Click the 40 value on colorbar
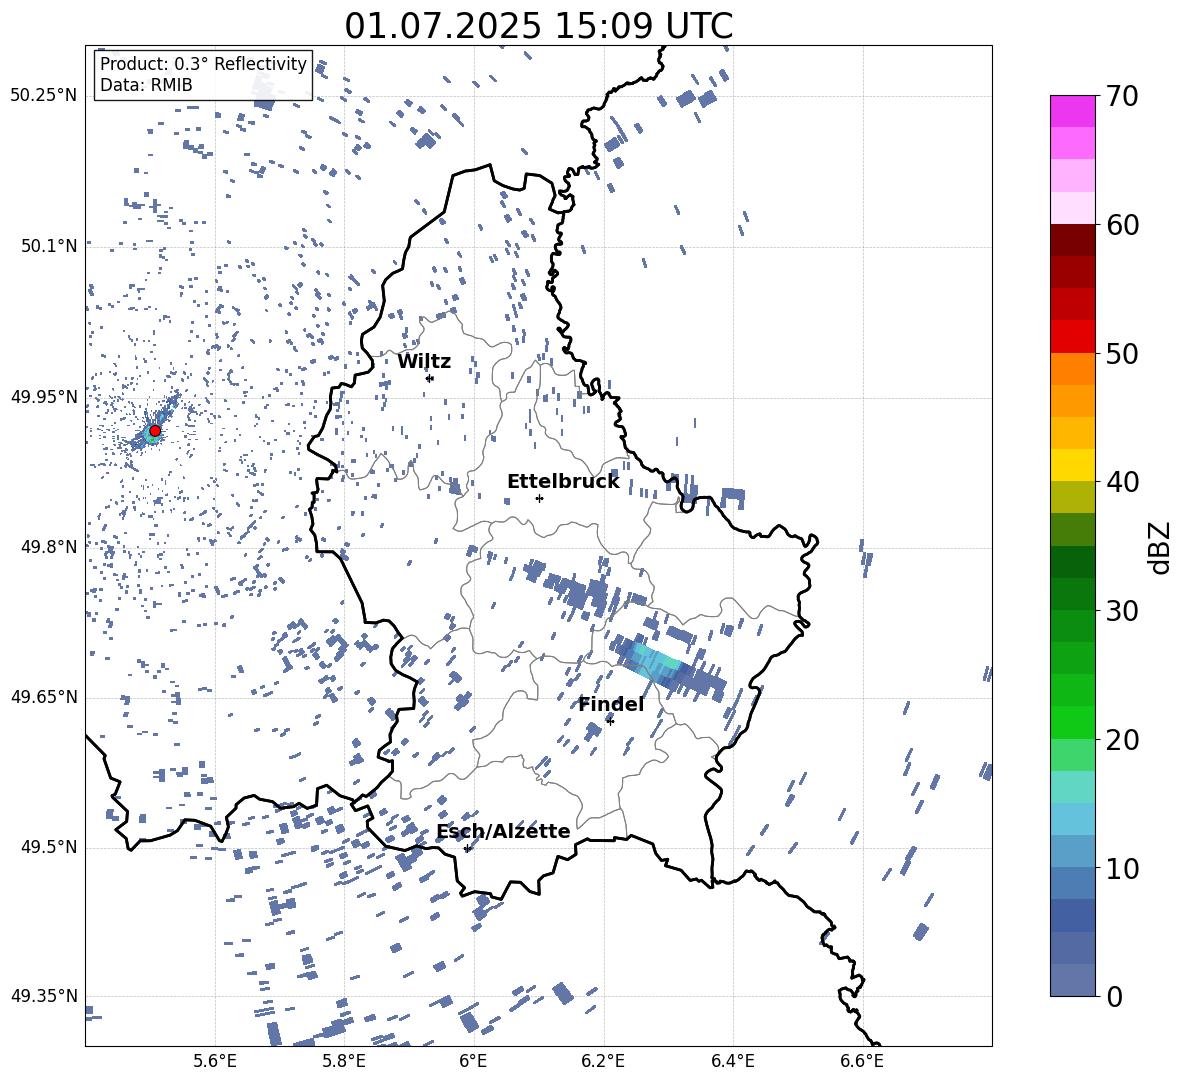Image resolution: width=1184 pixels, height=1081 pixels. 1122,482
